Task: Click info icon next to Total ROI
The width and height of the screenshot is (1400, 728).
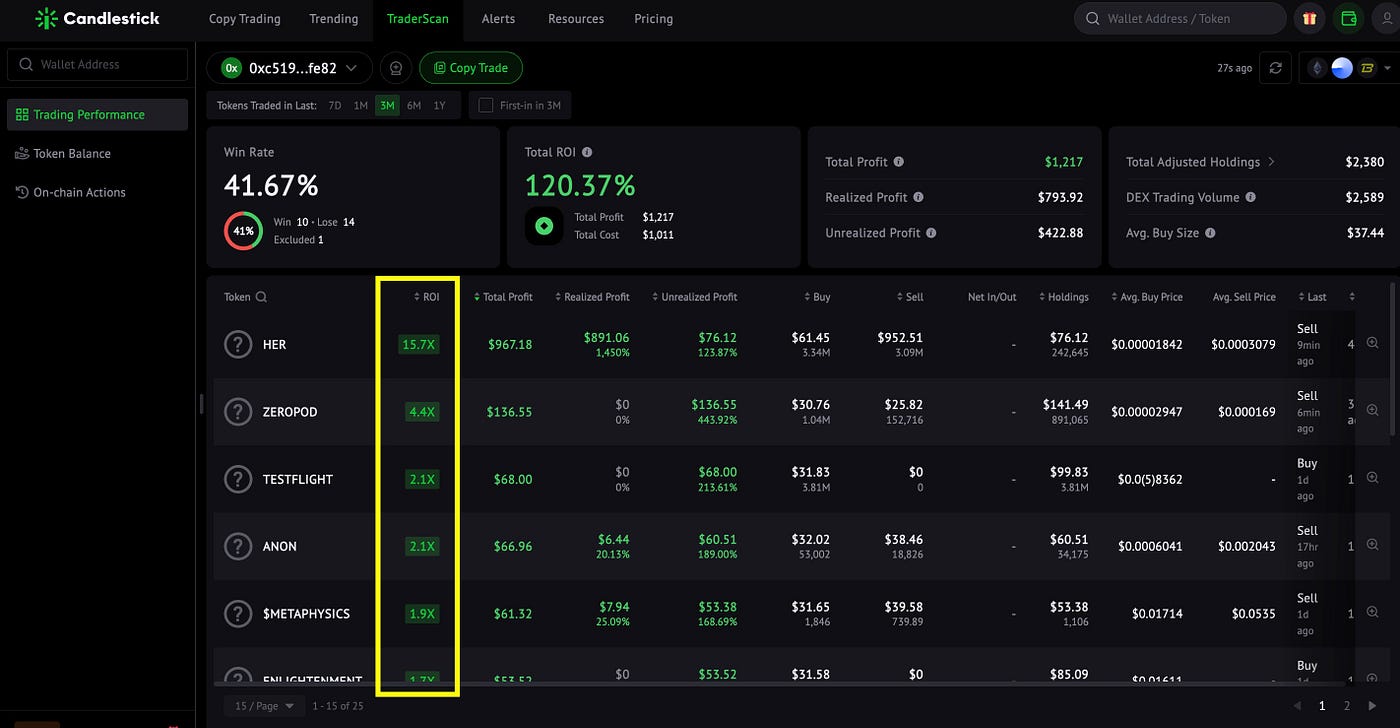Action: pos(587,152)
